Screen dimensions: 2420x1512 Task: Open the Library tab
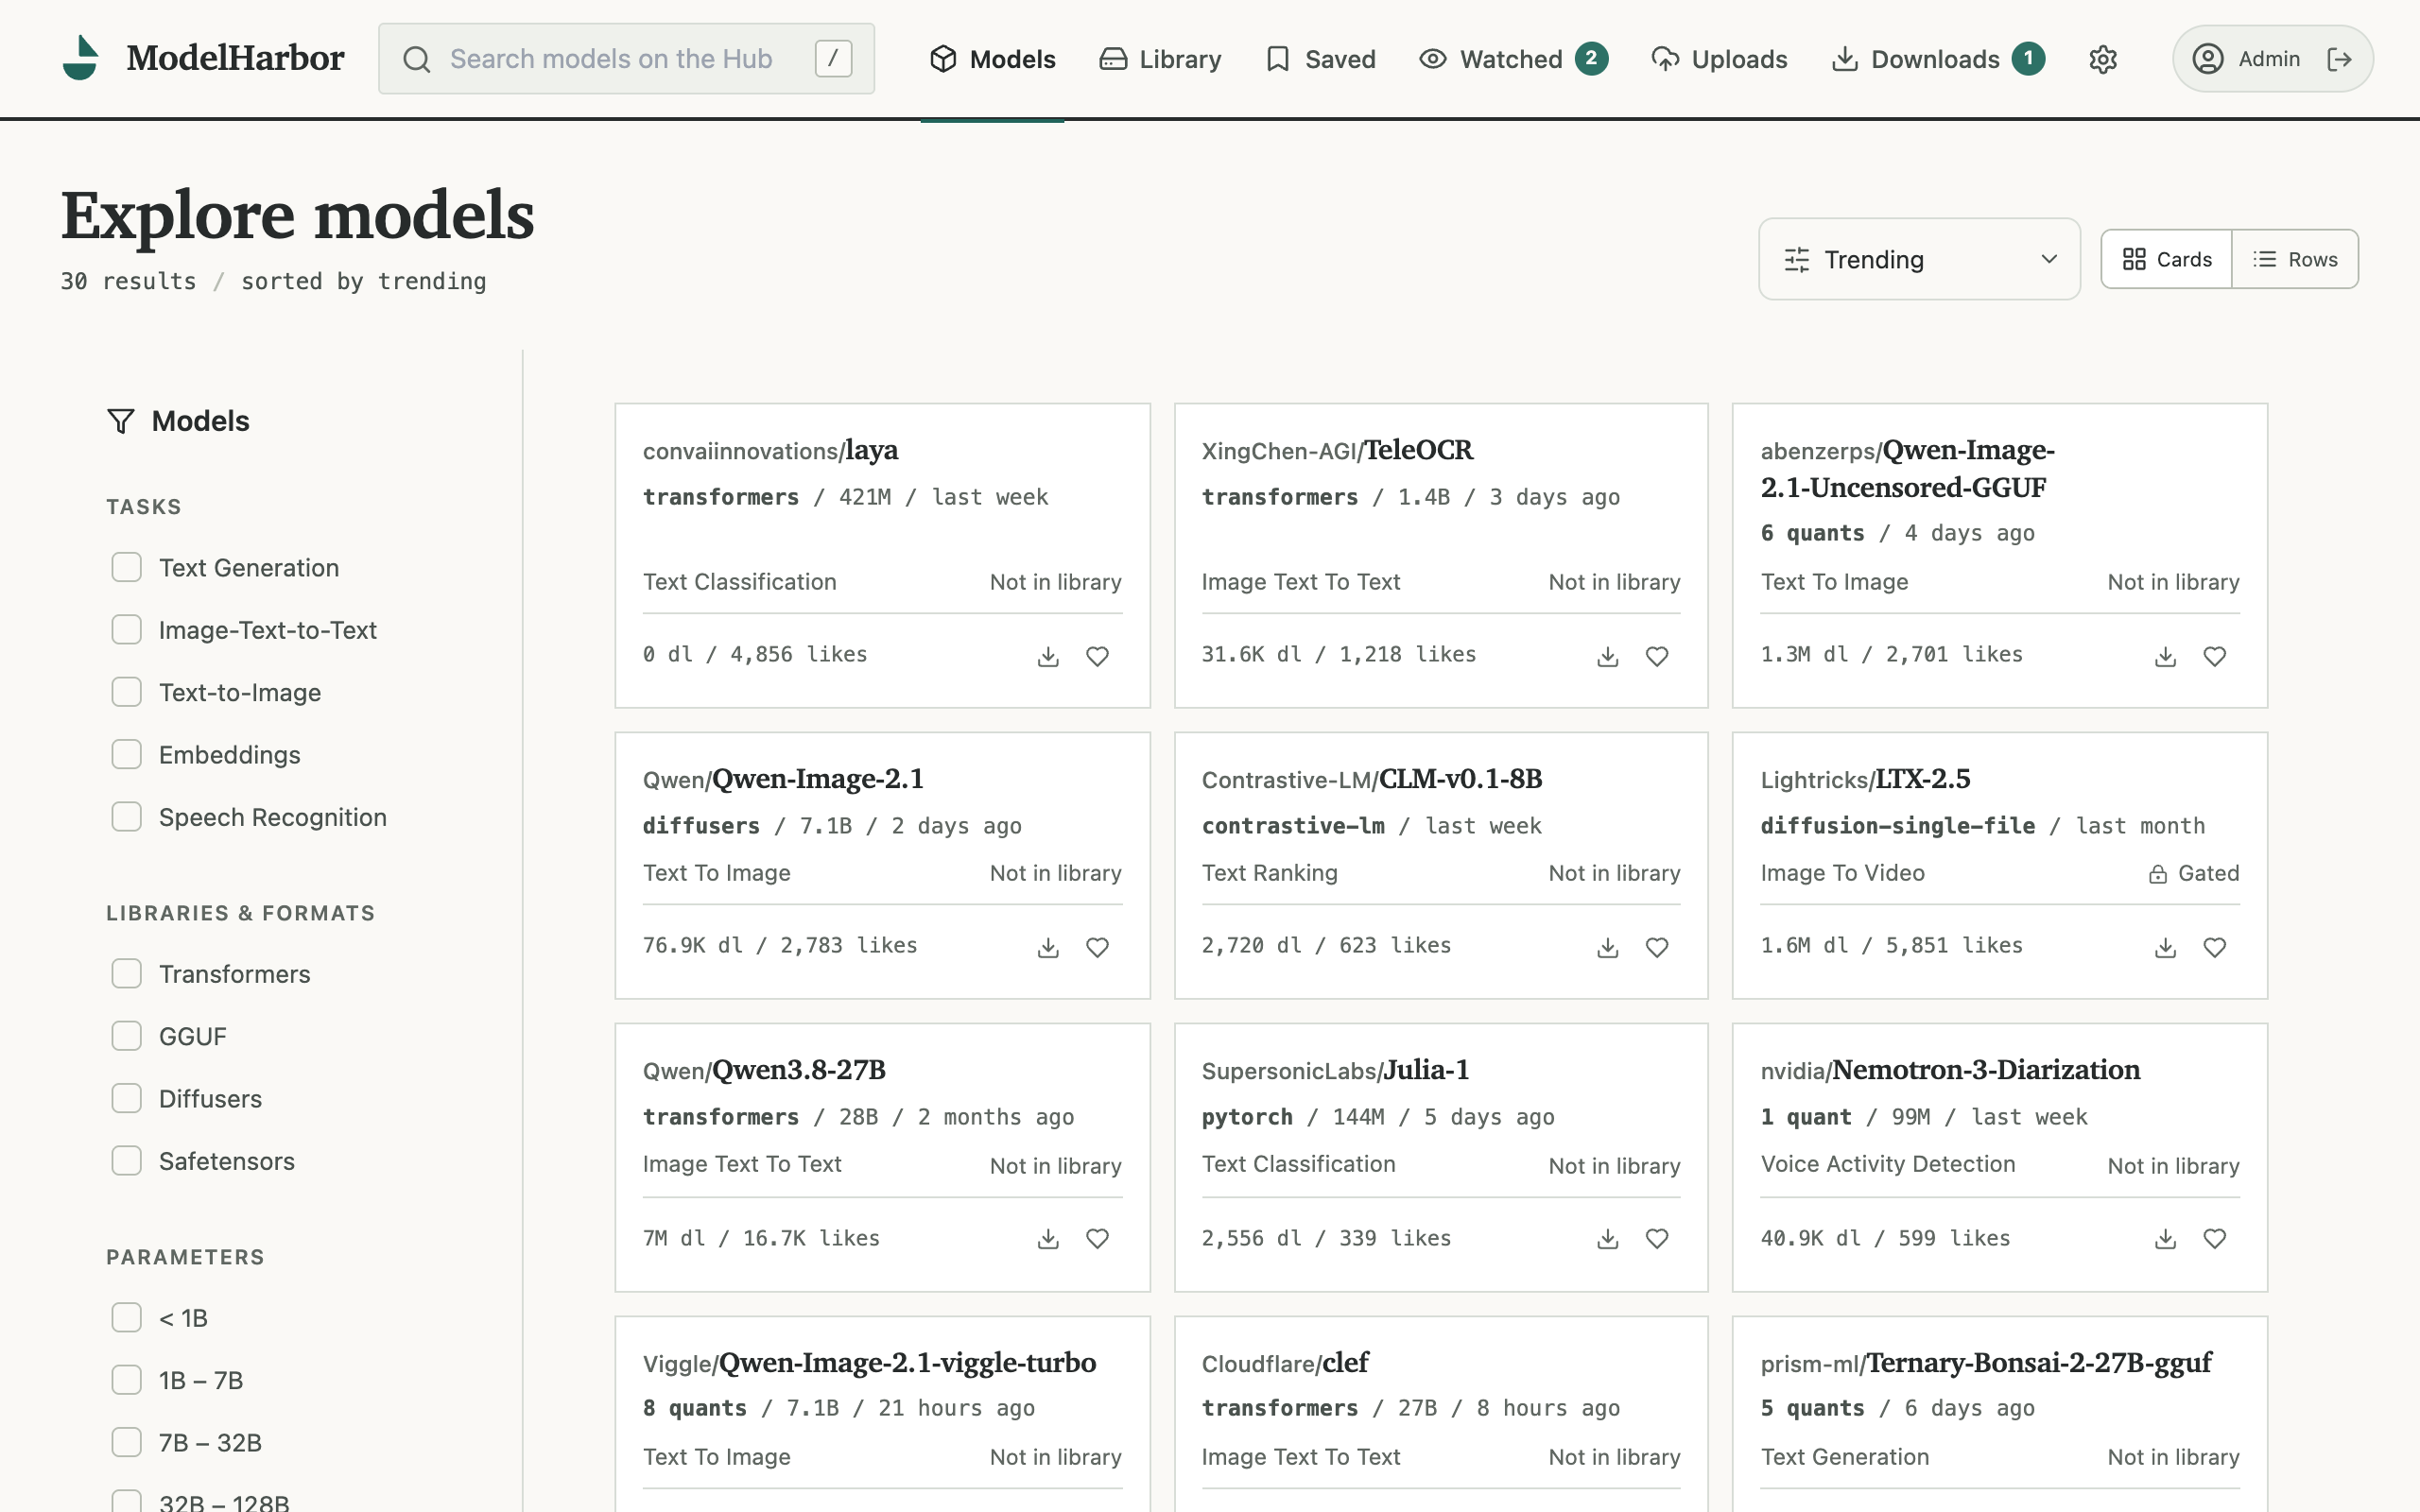point(1160,59)
